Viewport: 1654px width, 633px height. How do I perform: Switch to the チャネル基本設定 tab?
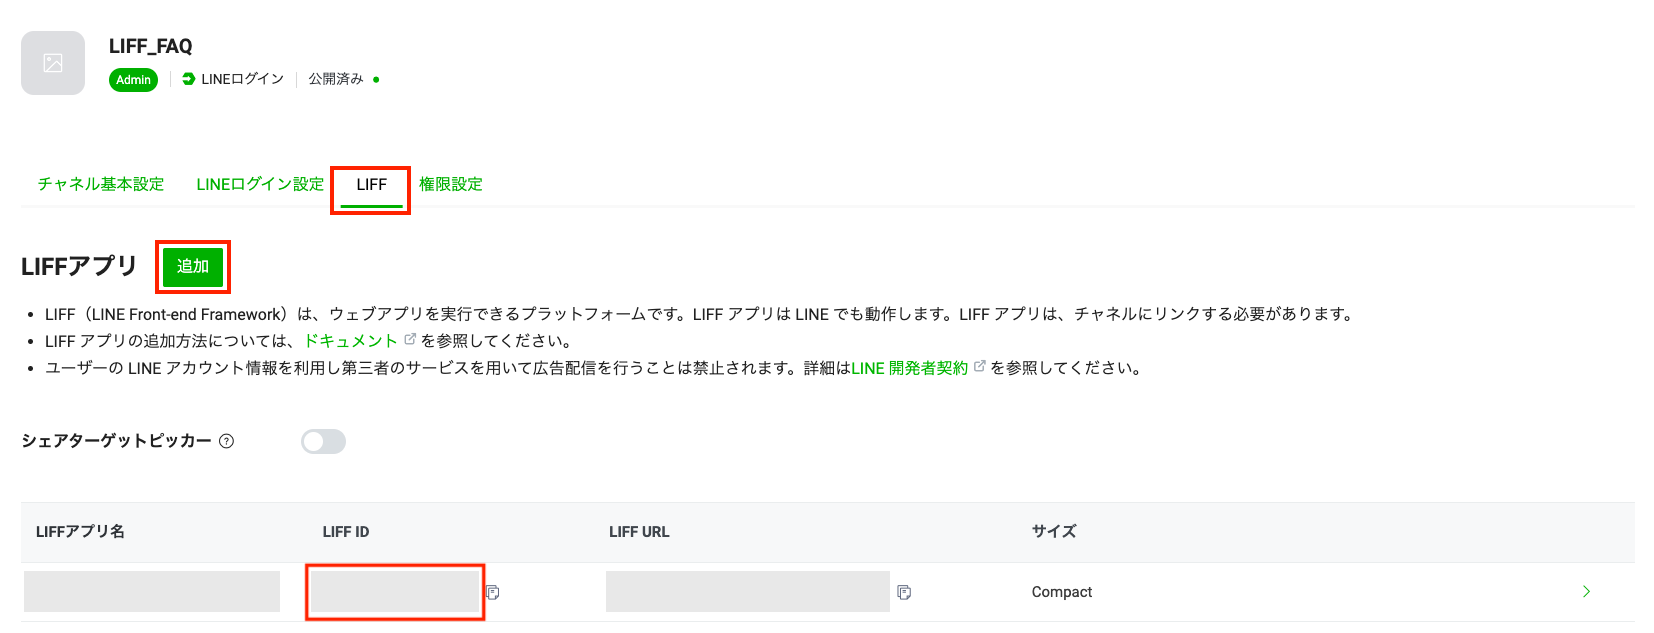tap(100, 184)
